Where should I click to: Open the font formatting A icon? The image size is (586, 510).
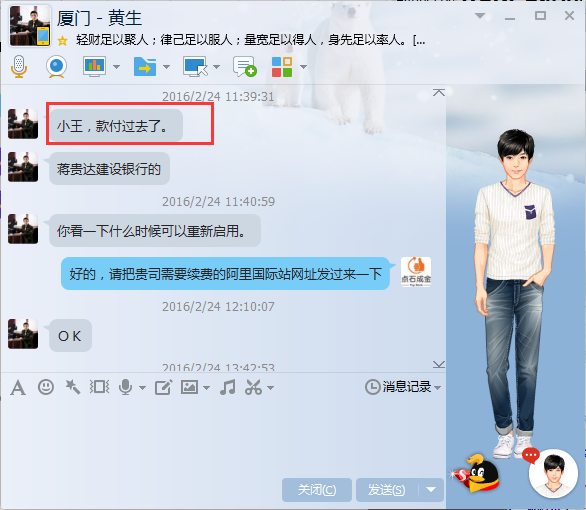[18, 387]
